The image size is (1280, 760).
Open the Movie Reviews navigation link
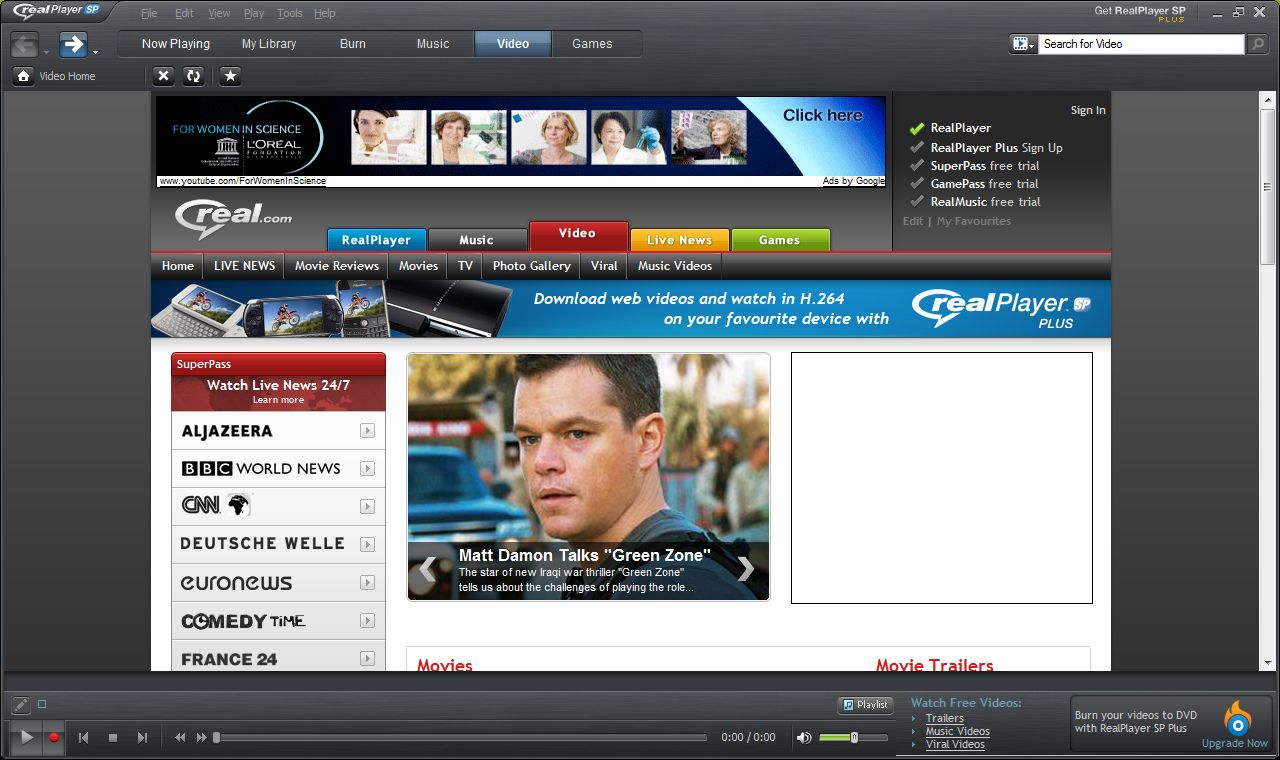(x=337, y=266)
